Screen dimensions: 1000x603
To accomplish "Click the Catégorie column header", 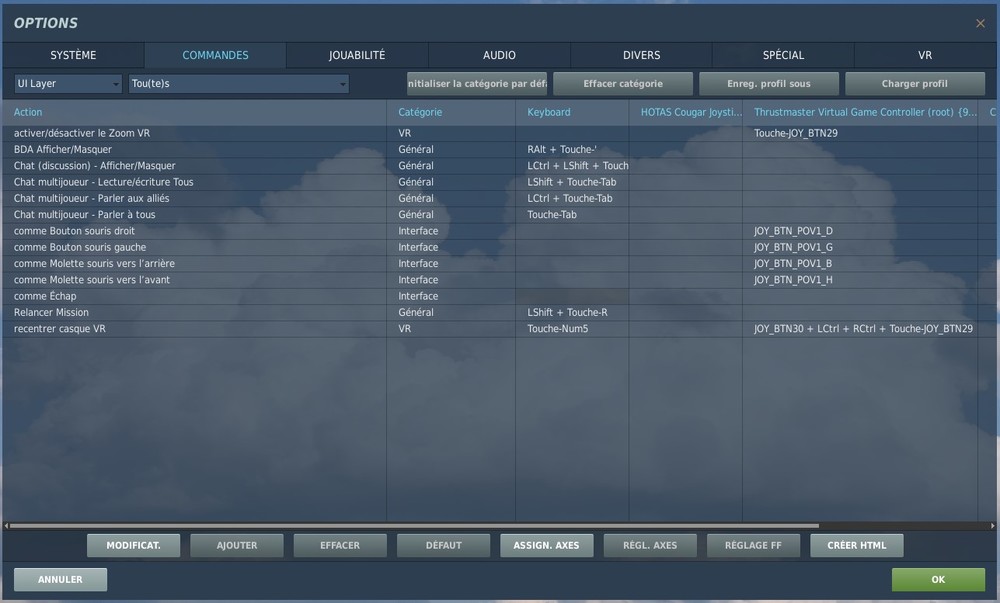I will point(451,112).
